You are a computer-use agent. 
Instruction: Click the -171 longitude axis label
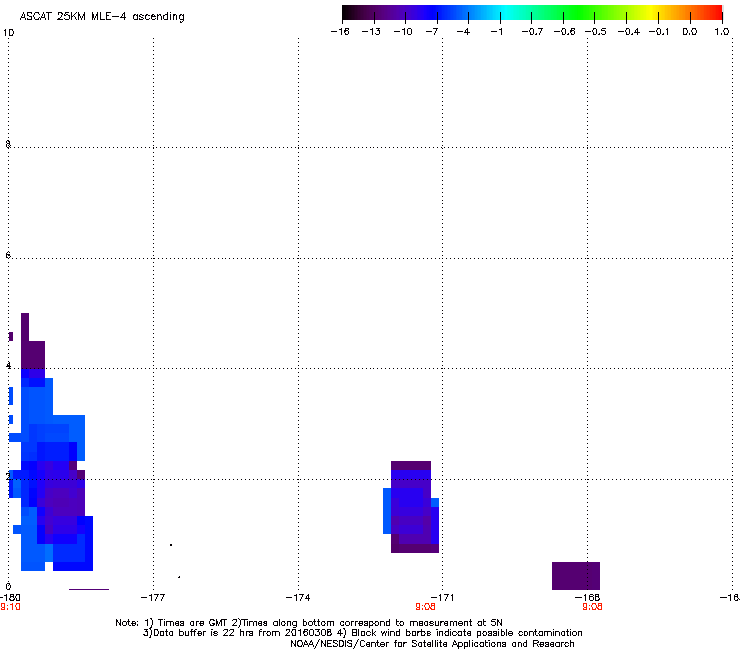[x=442, y=598]
